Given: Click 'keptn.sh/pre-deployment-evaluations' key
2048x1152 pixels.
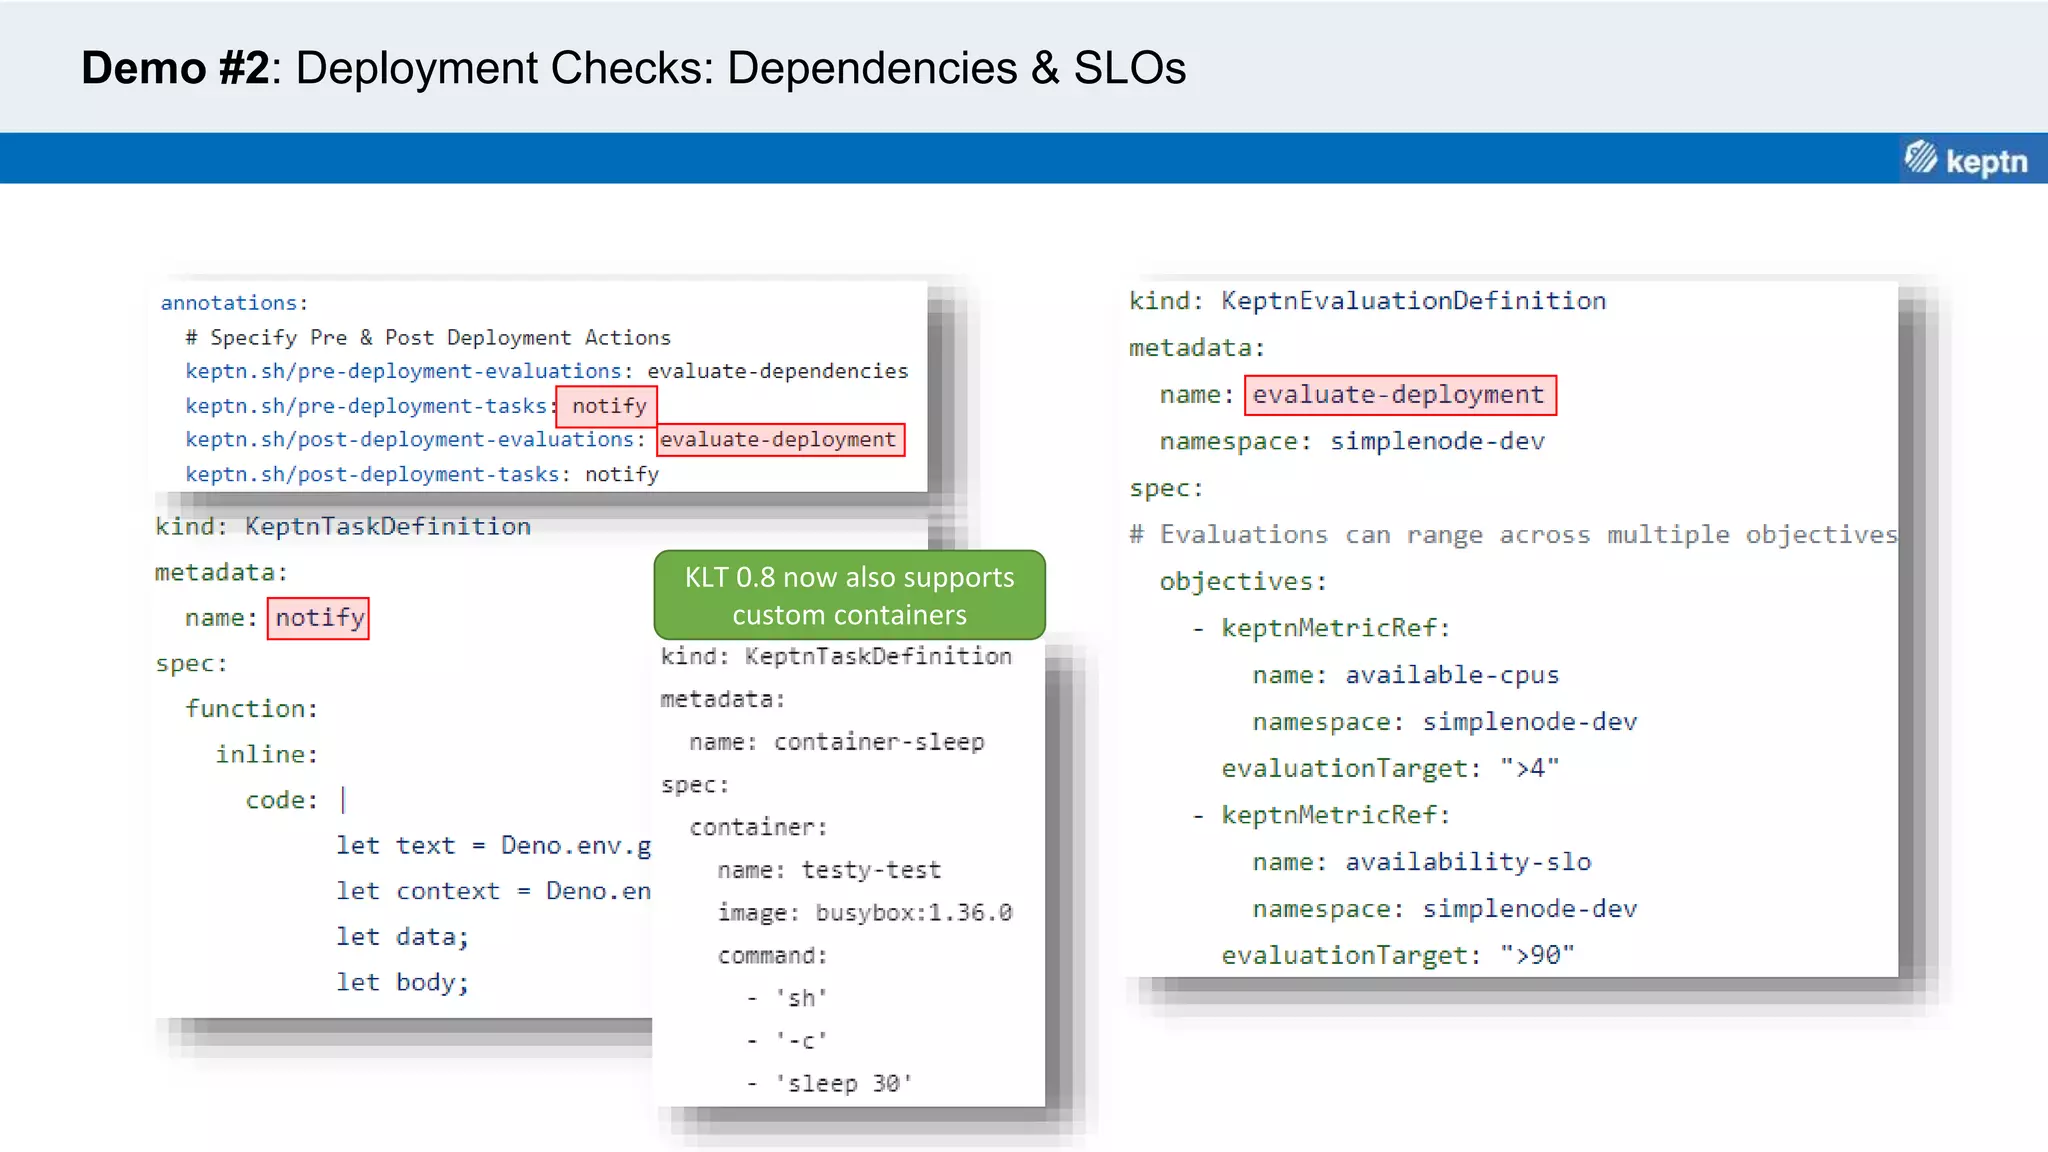Looking at the screenshot, I should tap(404, 372).
